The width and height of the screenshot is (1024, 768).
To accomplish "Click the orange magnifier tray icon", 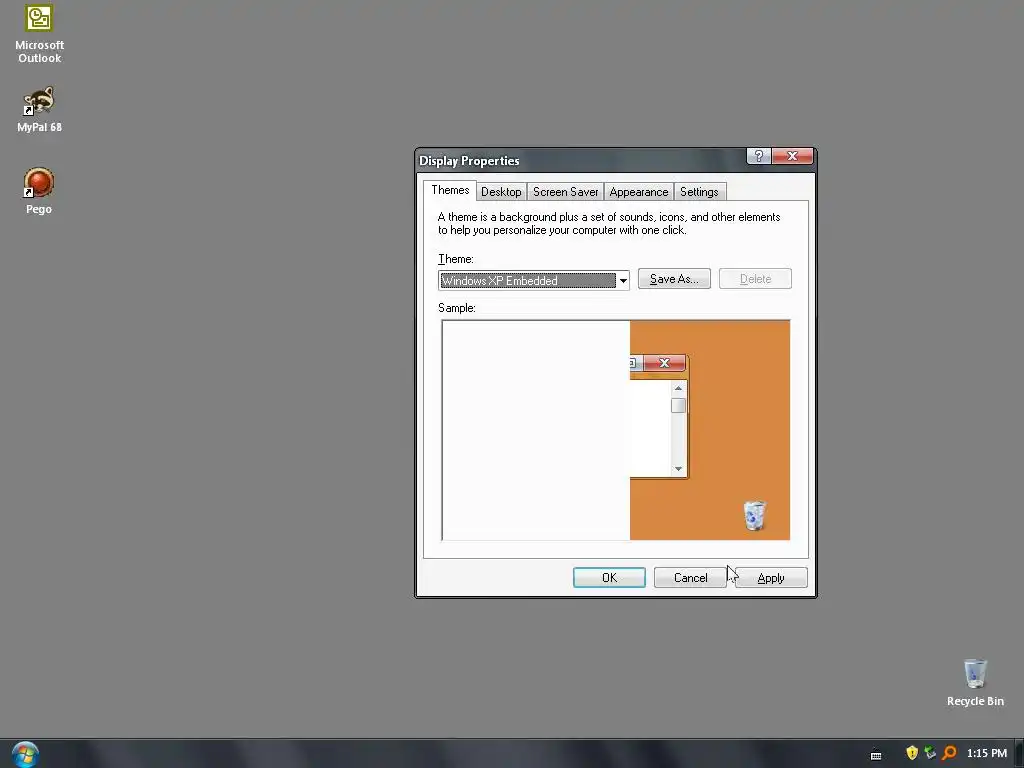I will pos(949,753).
